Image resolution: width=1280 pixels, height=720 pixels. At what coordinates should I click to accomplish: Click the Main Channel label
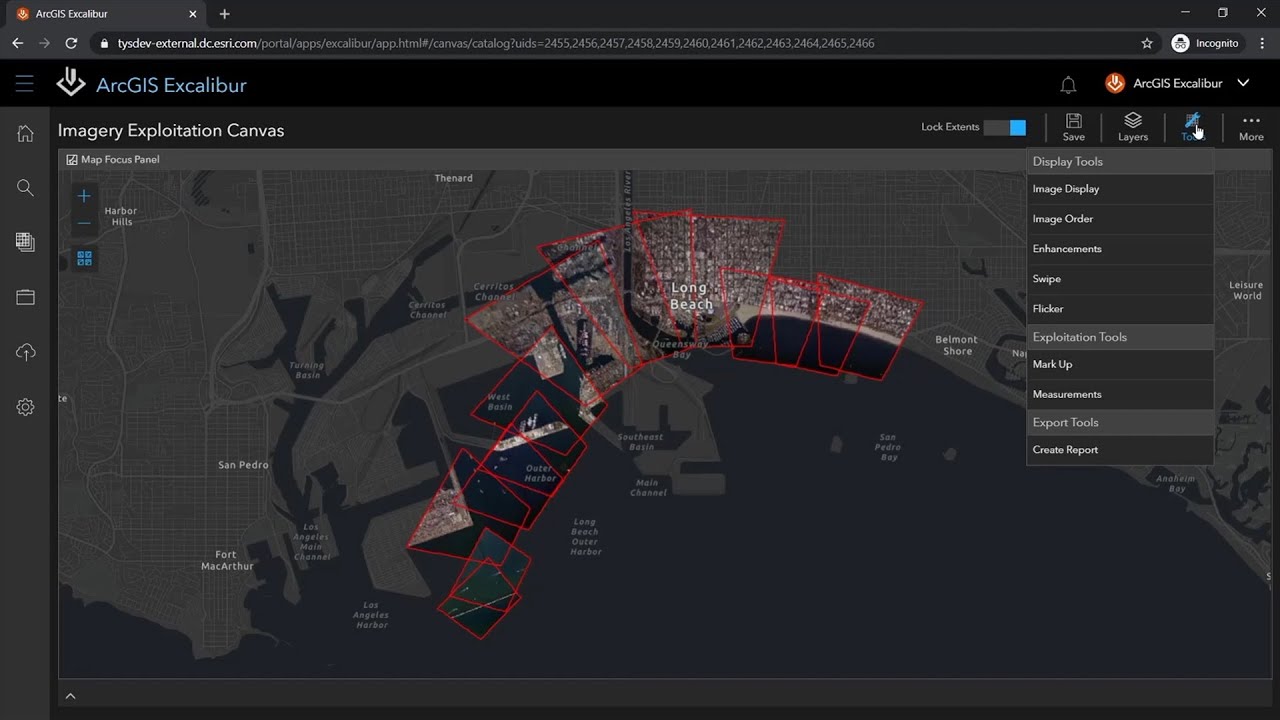(x=648, y=487)
